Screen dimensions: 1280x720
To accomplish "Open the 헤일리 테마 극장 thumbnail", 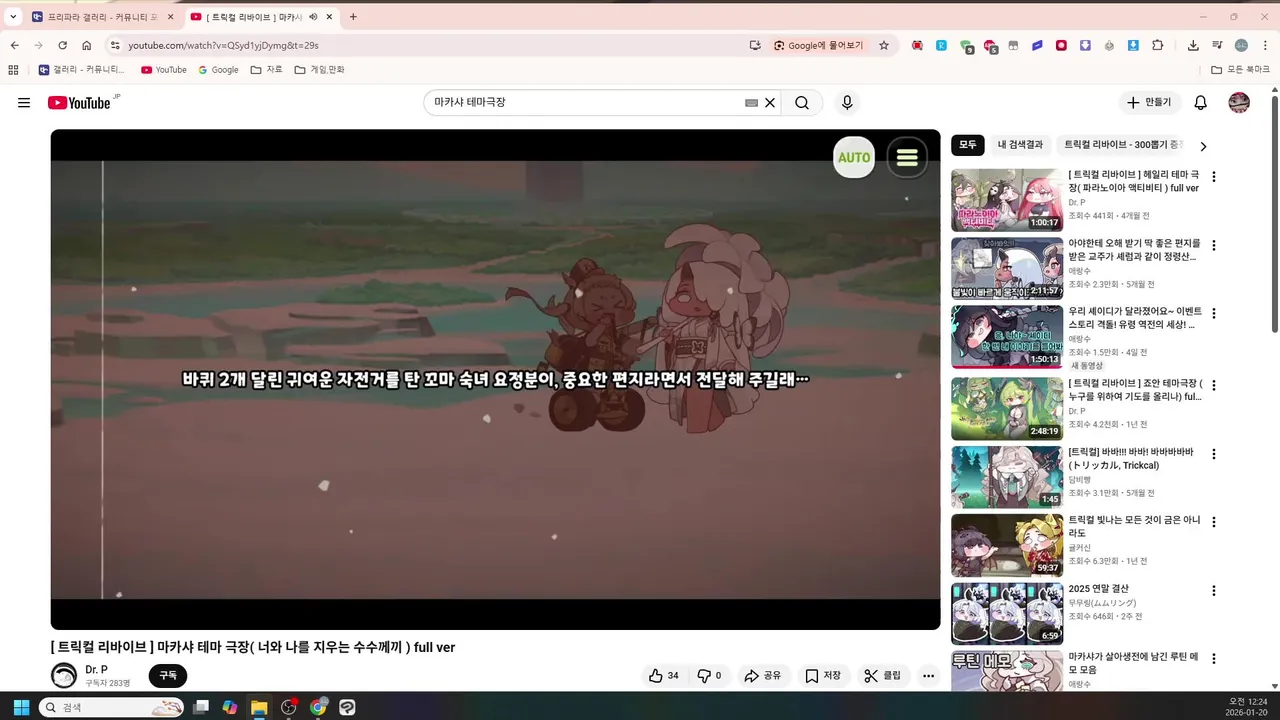I will tap(1007, 200).
